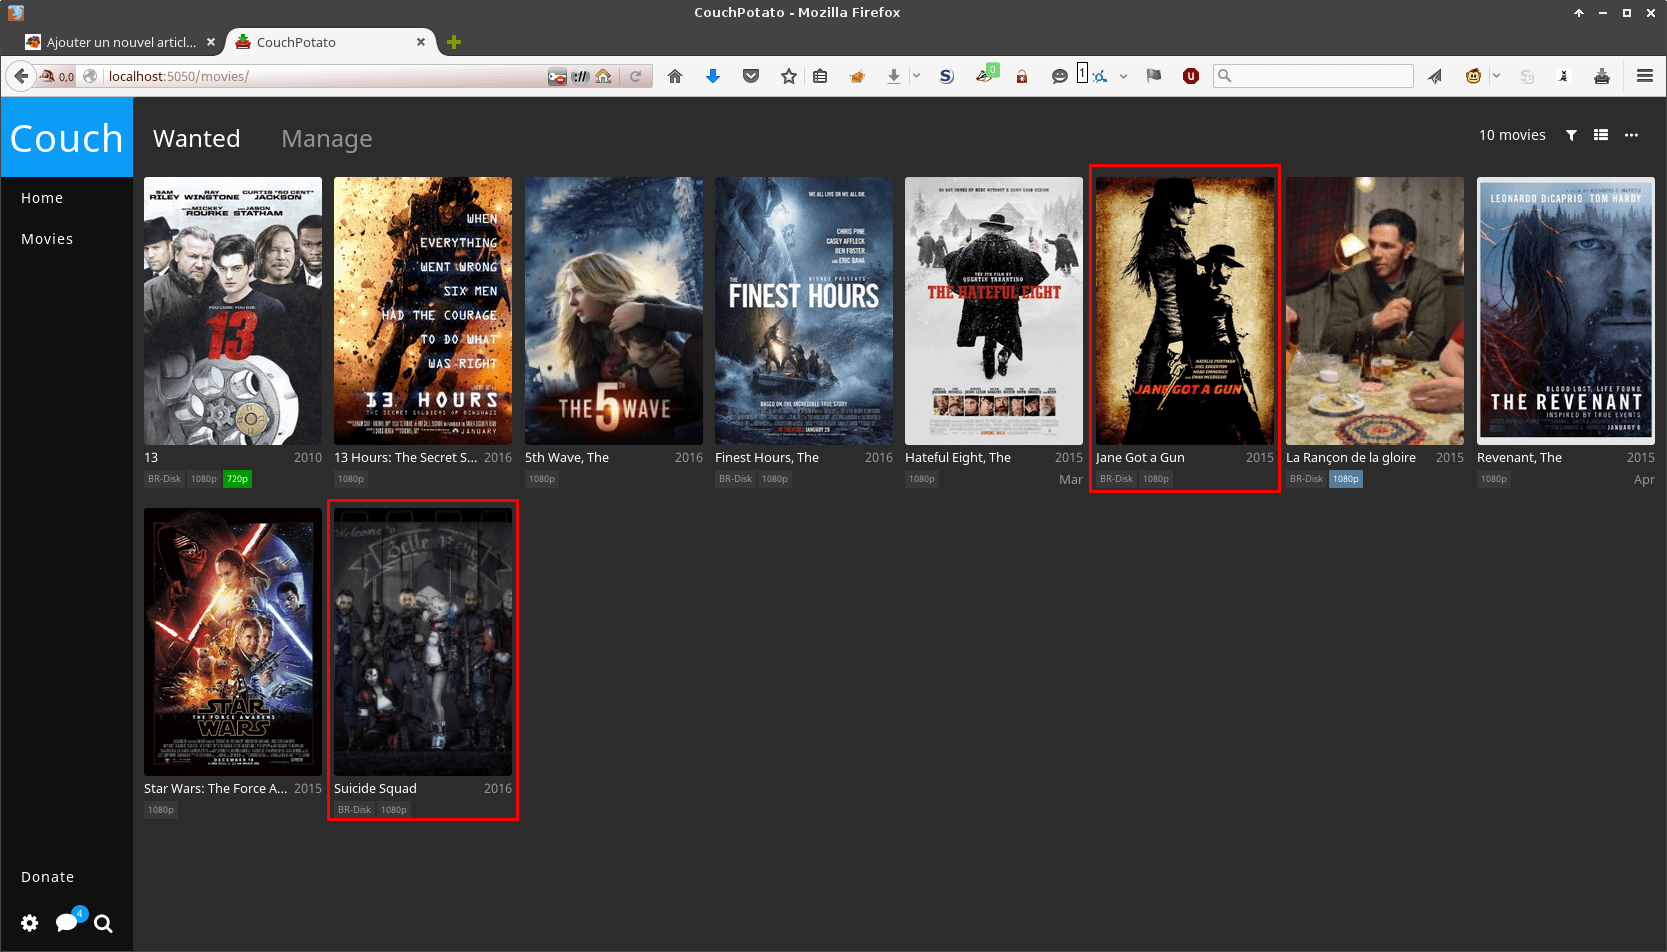Click the red padlock extension icon
Viewport: 1667px width, 952px height.
coord(1022,76)
